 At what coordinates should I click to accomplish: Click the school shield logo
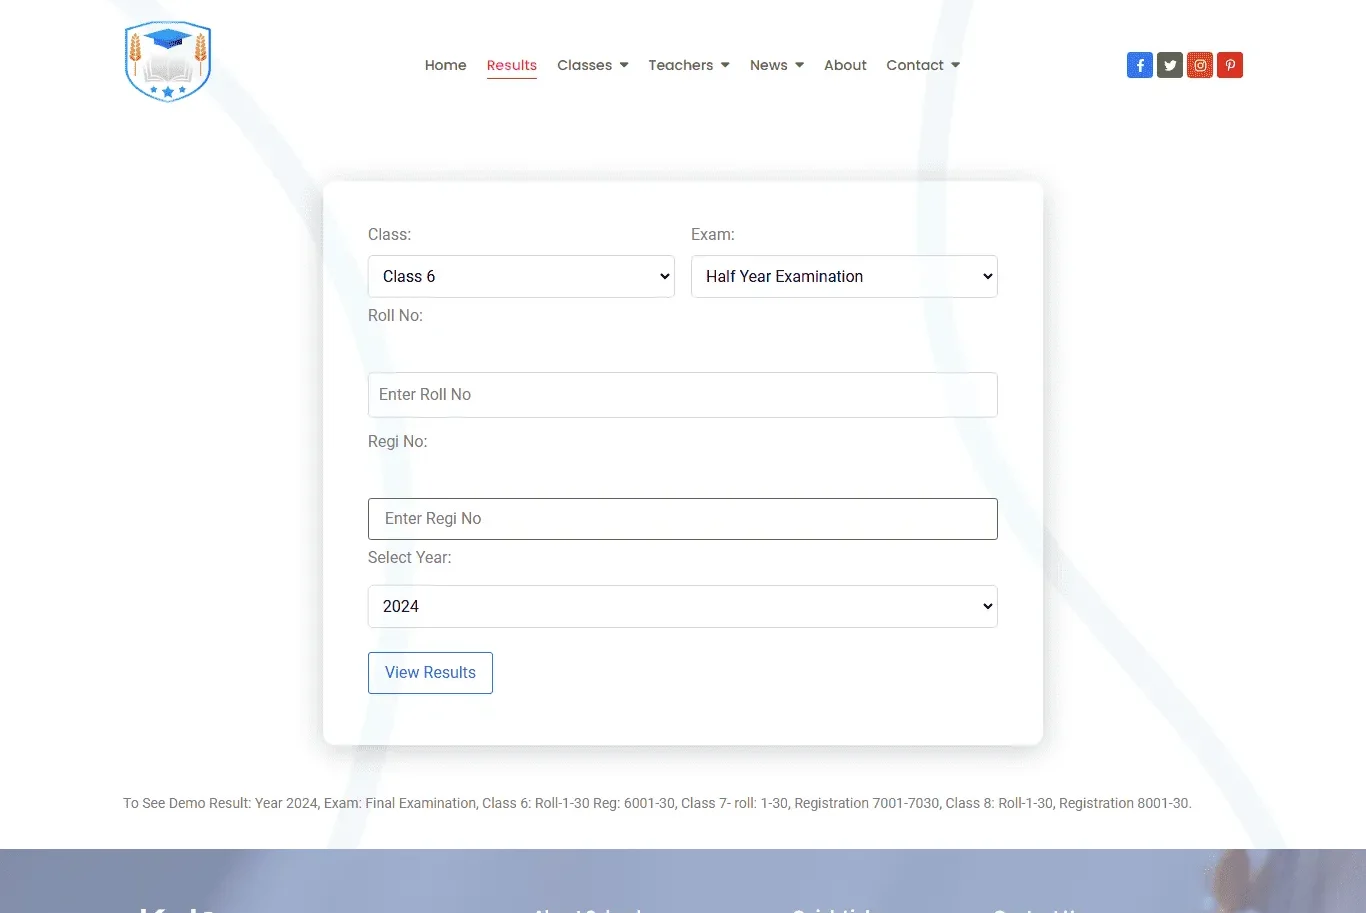(x=168, y=62)
